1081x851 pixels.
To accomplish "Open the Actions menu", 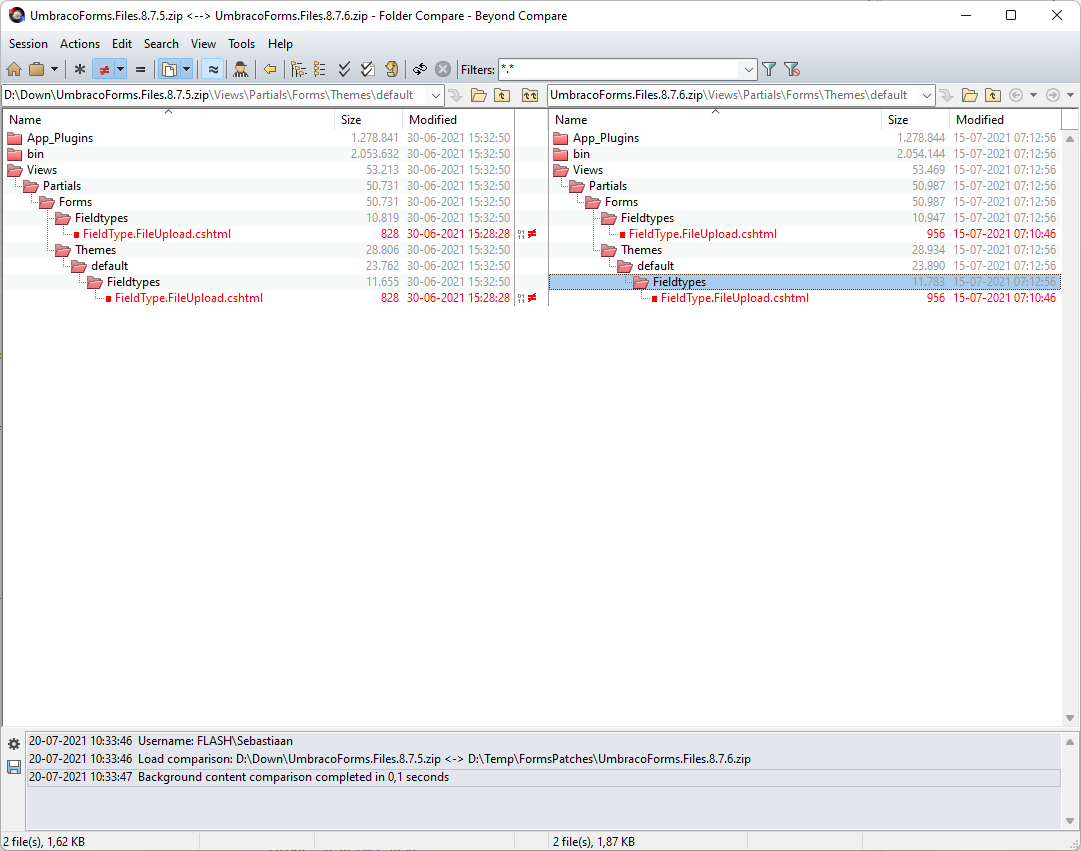I will pos(80,43).
